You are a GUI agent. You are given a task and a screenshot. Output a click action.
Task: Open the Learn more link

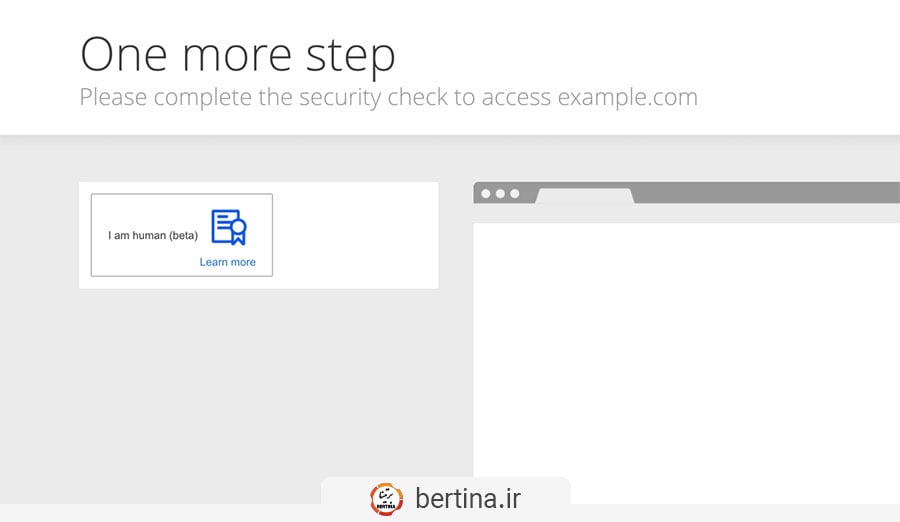pos(227,262)
